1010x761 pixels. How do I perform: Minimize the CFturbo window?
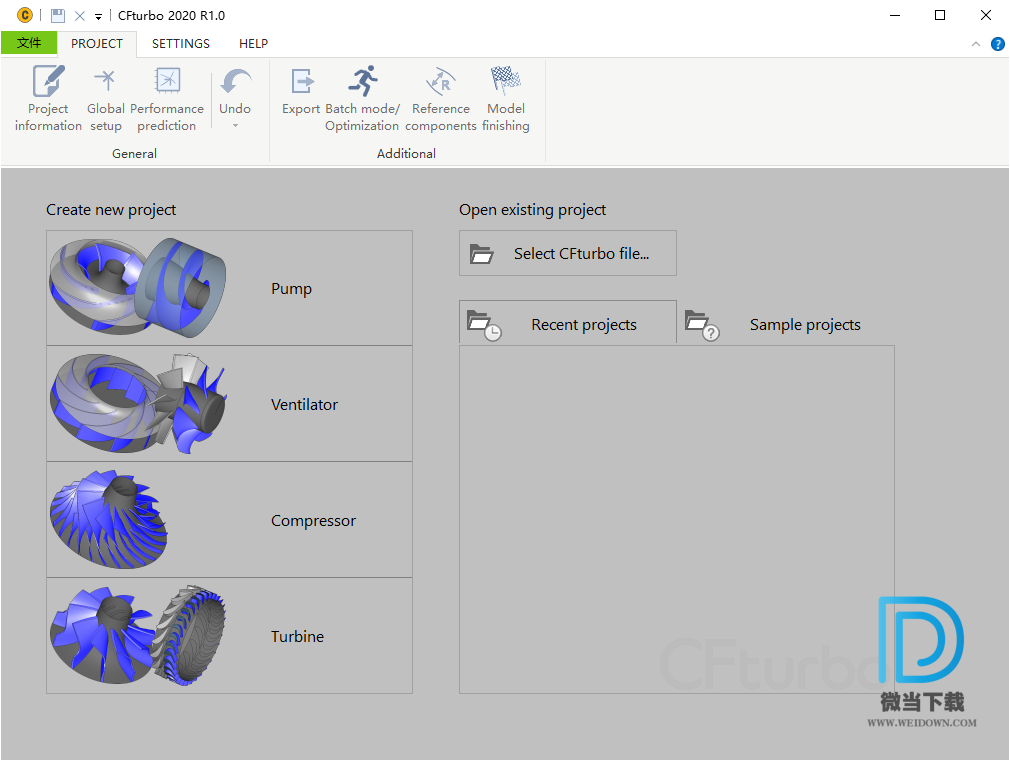pos(895,15)
